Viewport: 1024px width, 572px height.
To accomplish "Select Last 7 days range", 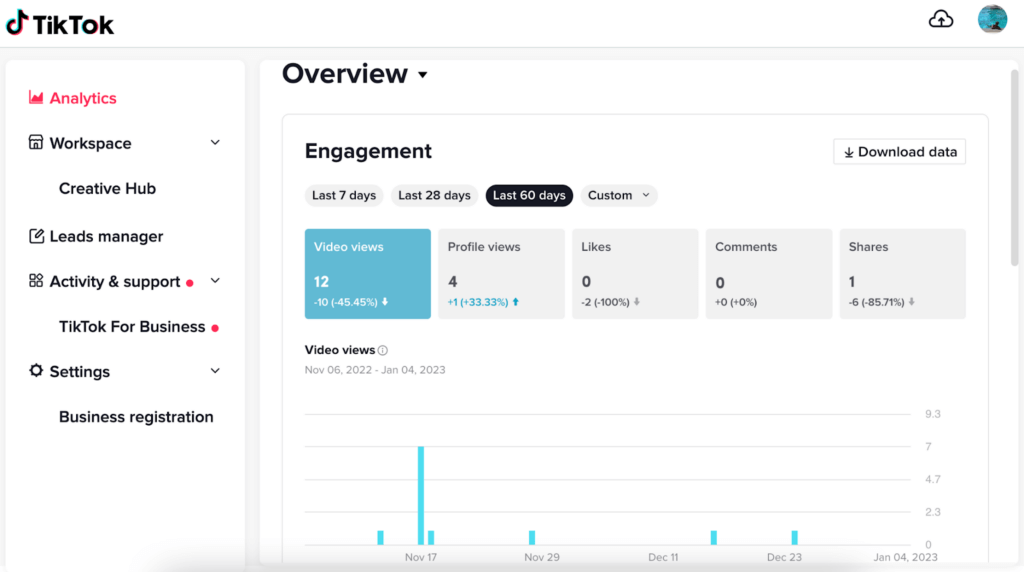I will pyautogui.click(x=344, y=195).
